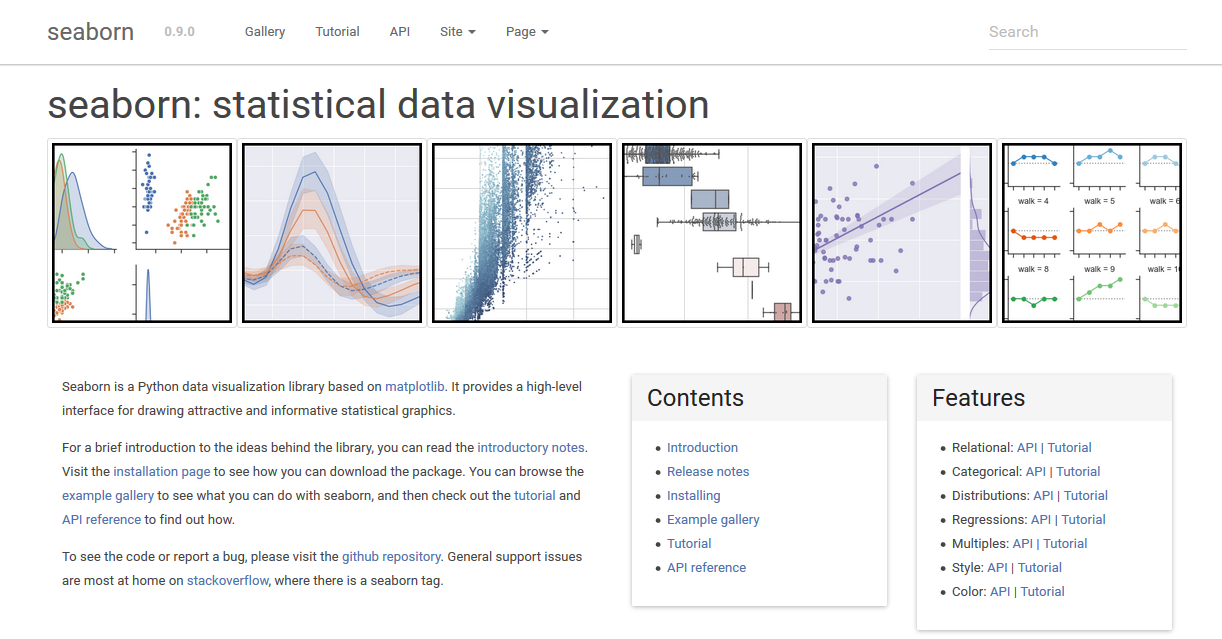Visit the github repository link
Image resolution: width=1222 pixels, height=639 pixels.
coord(391,557)
